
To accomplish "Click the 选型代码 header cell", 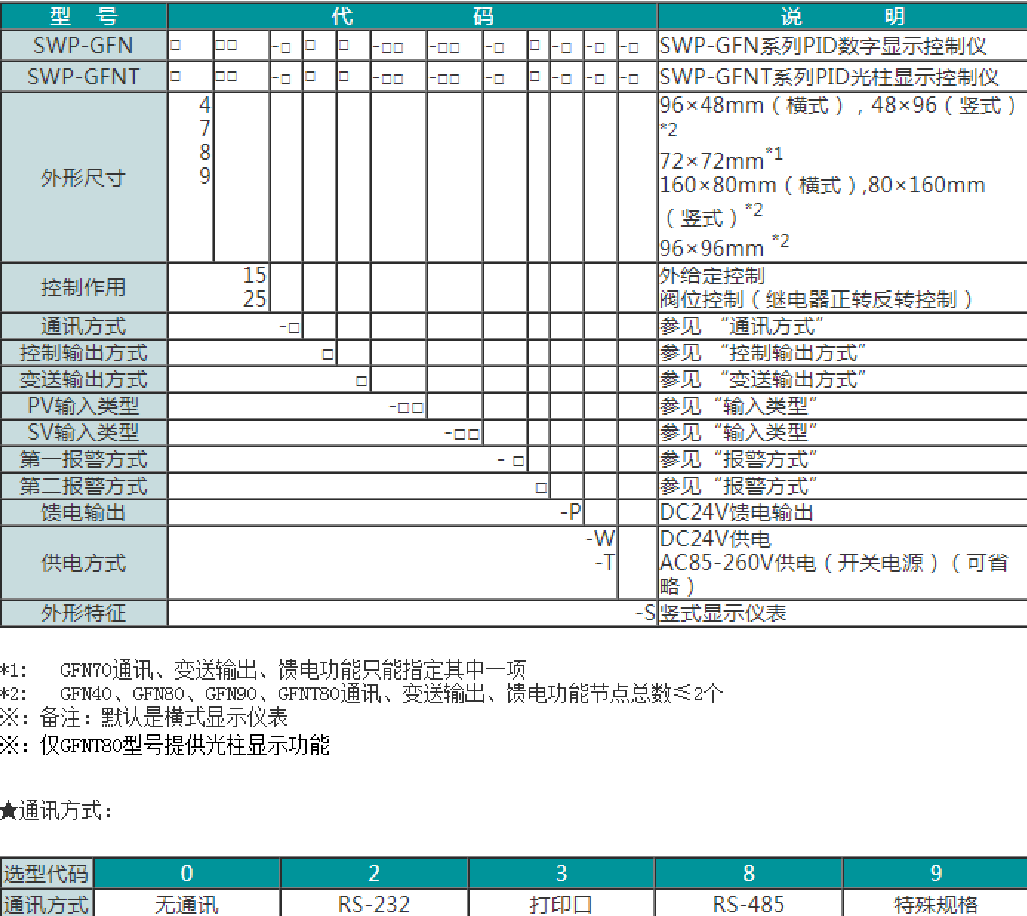I will point(46,873).
